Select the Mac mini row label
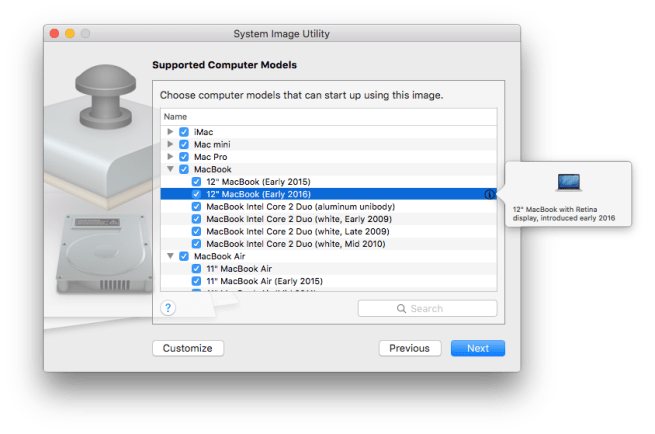Screen dimensions: 655x434 coord(212,145)
